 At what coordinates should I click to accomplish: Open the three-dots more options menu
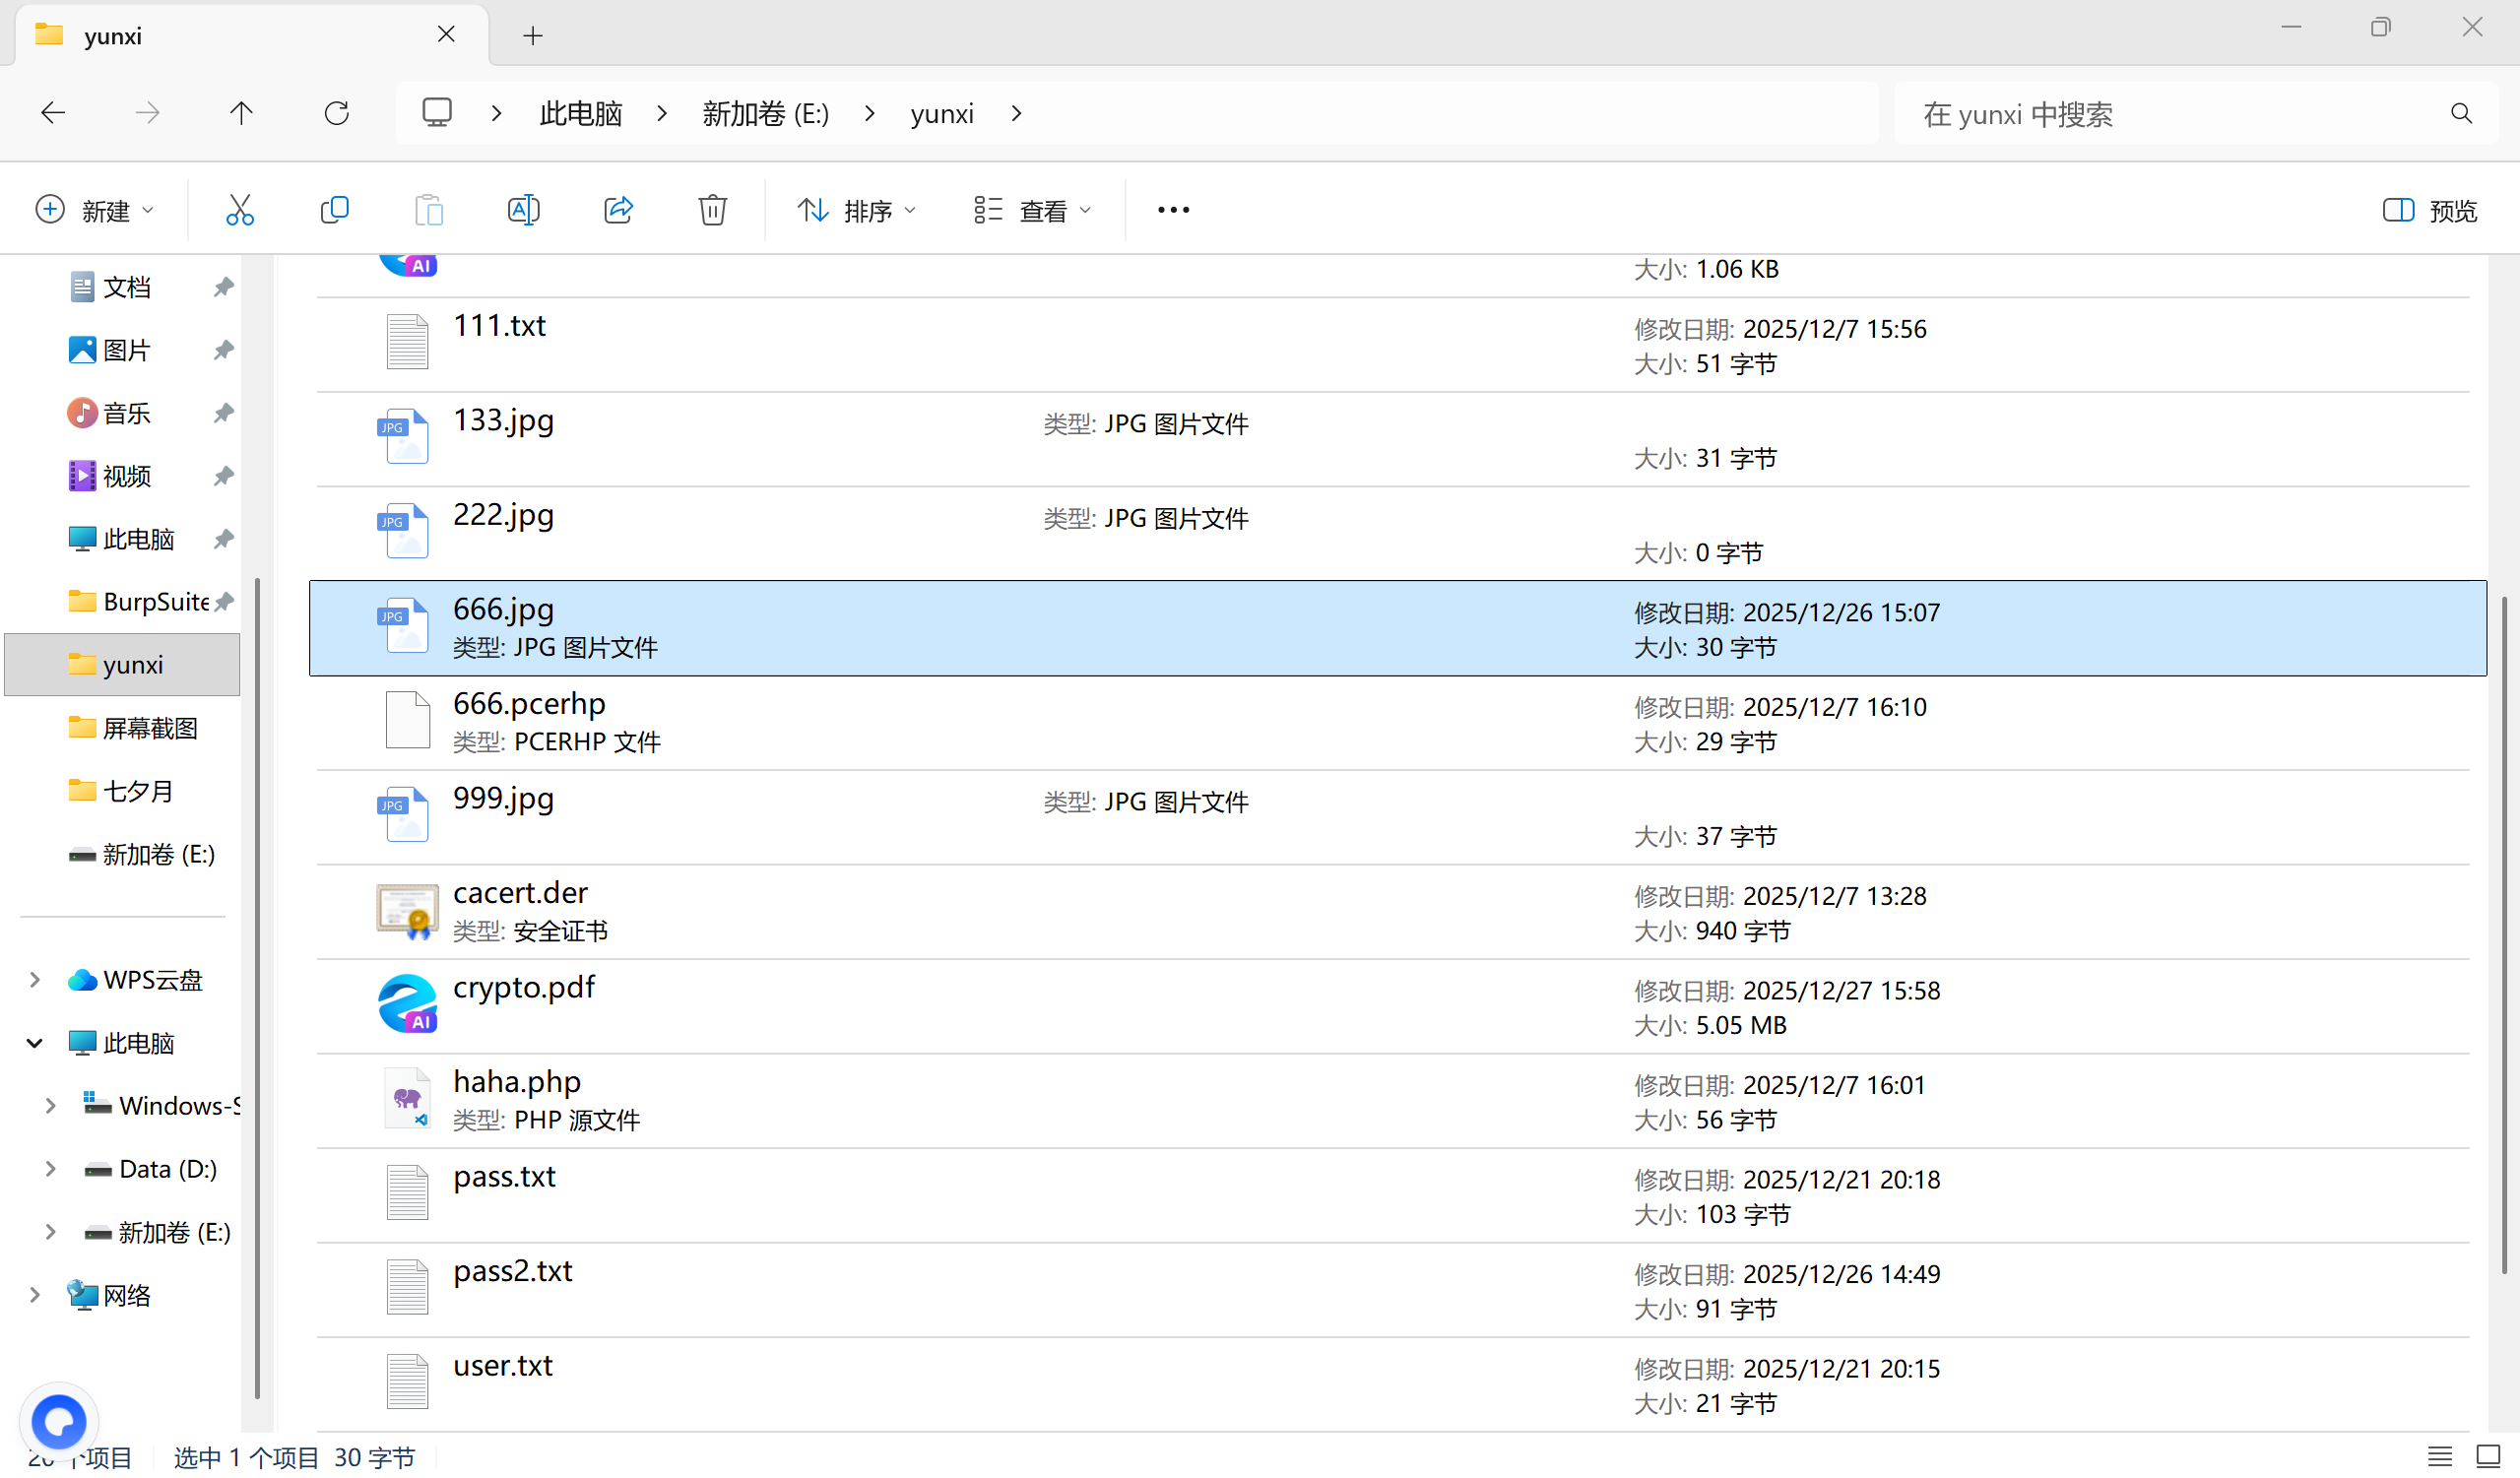pyautogui.click(x=1173, y=210)
